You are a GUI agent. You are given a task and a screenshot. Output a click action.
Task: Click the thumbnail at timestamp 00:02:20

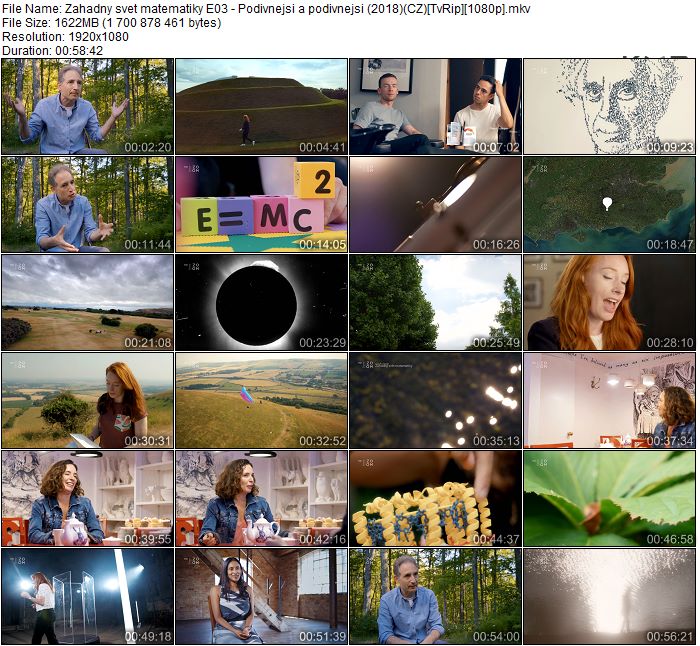tap(87, 106)
